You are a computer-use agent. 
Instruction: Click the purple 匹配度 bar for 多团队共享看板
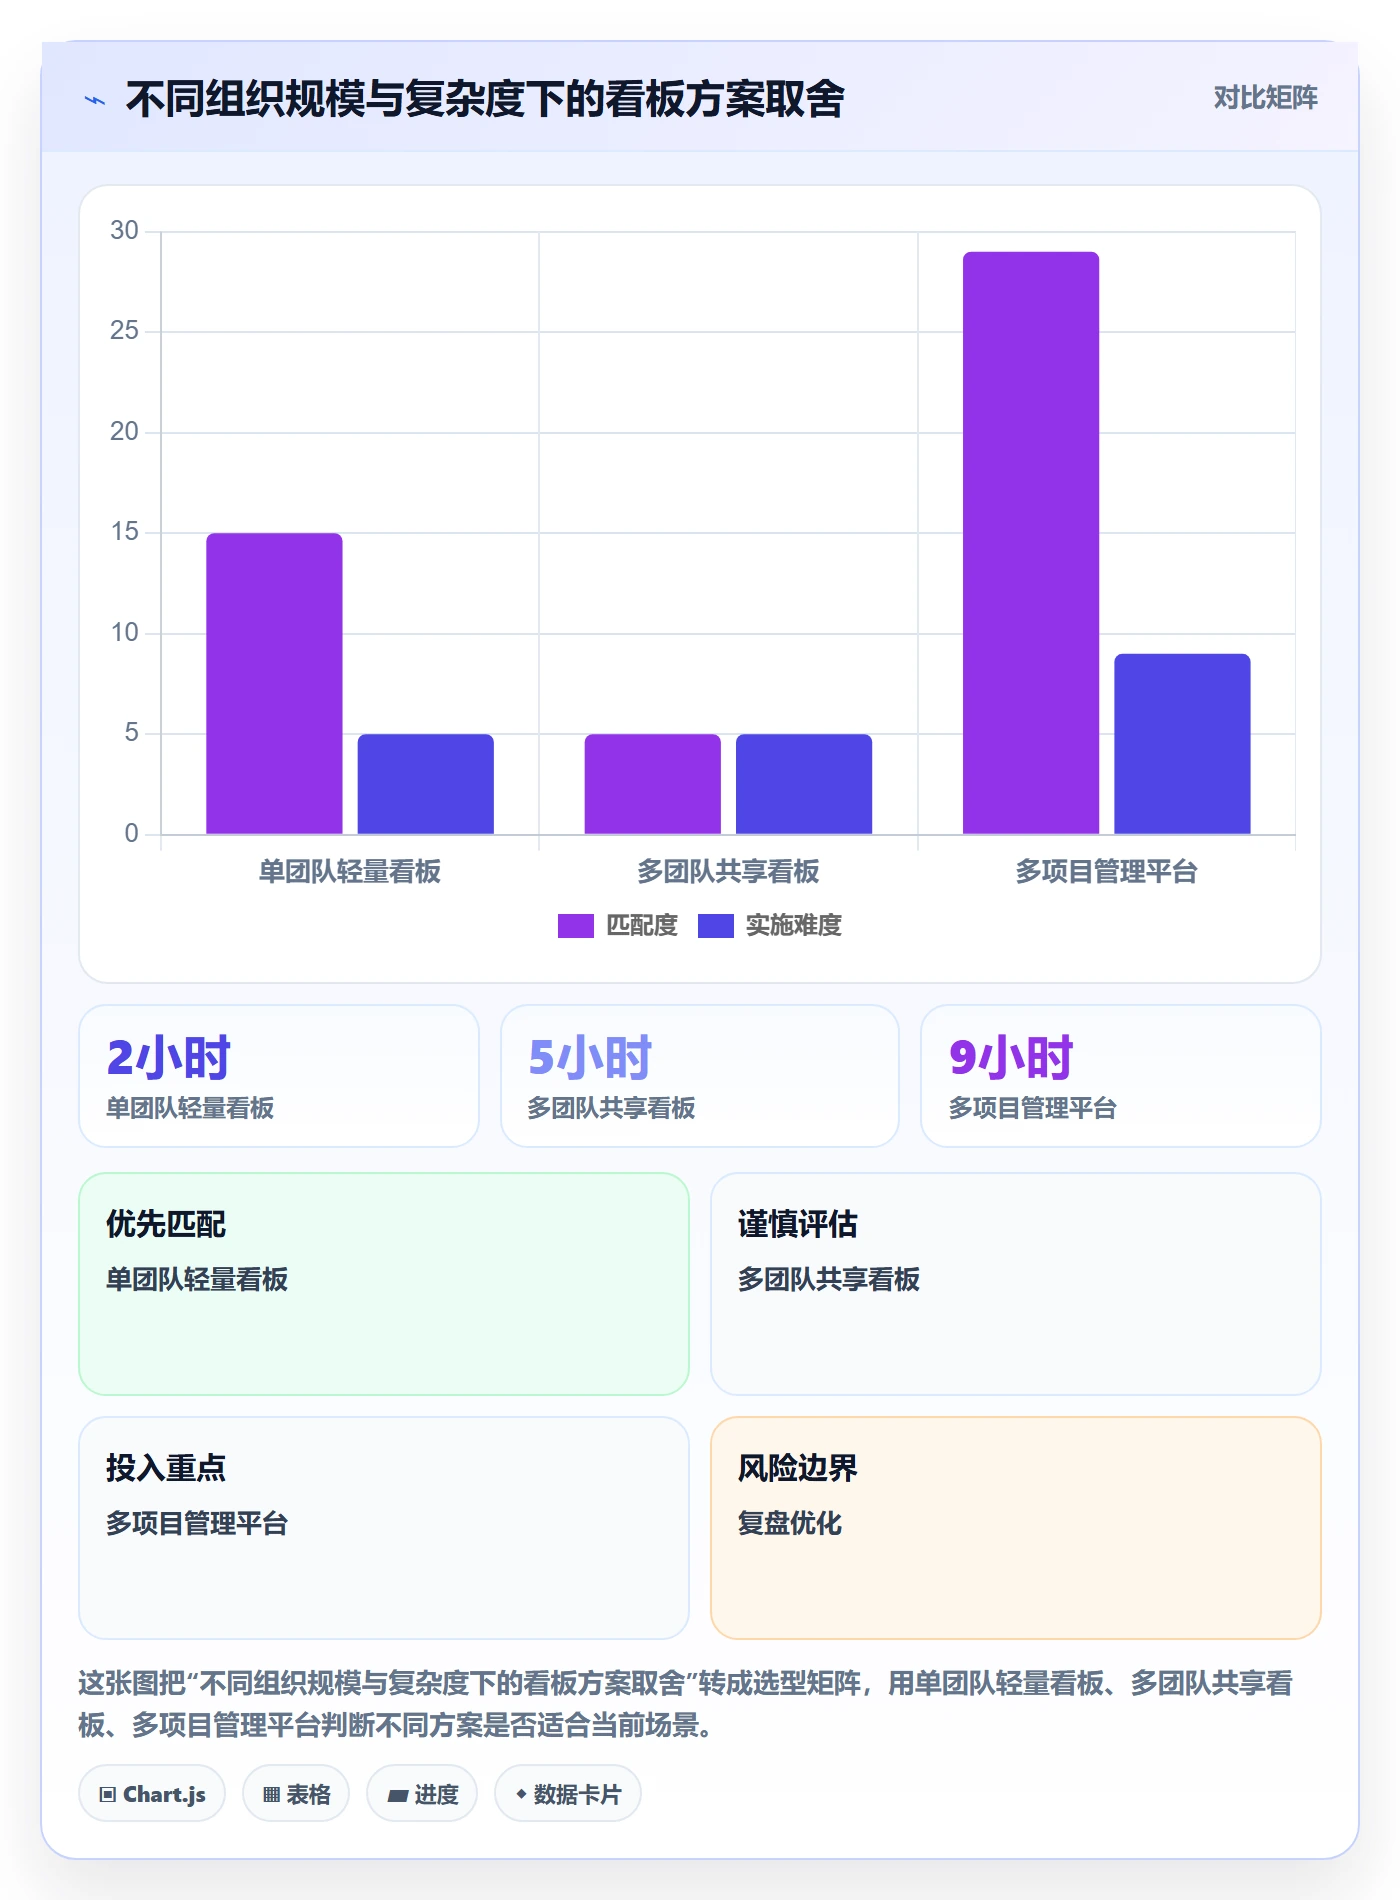[x=652, y=784]
